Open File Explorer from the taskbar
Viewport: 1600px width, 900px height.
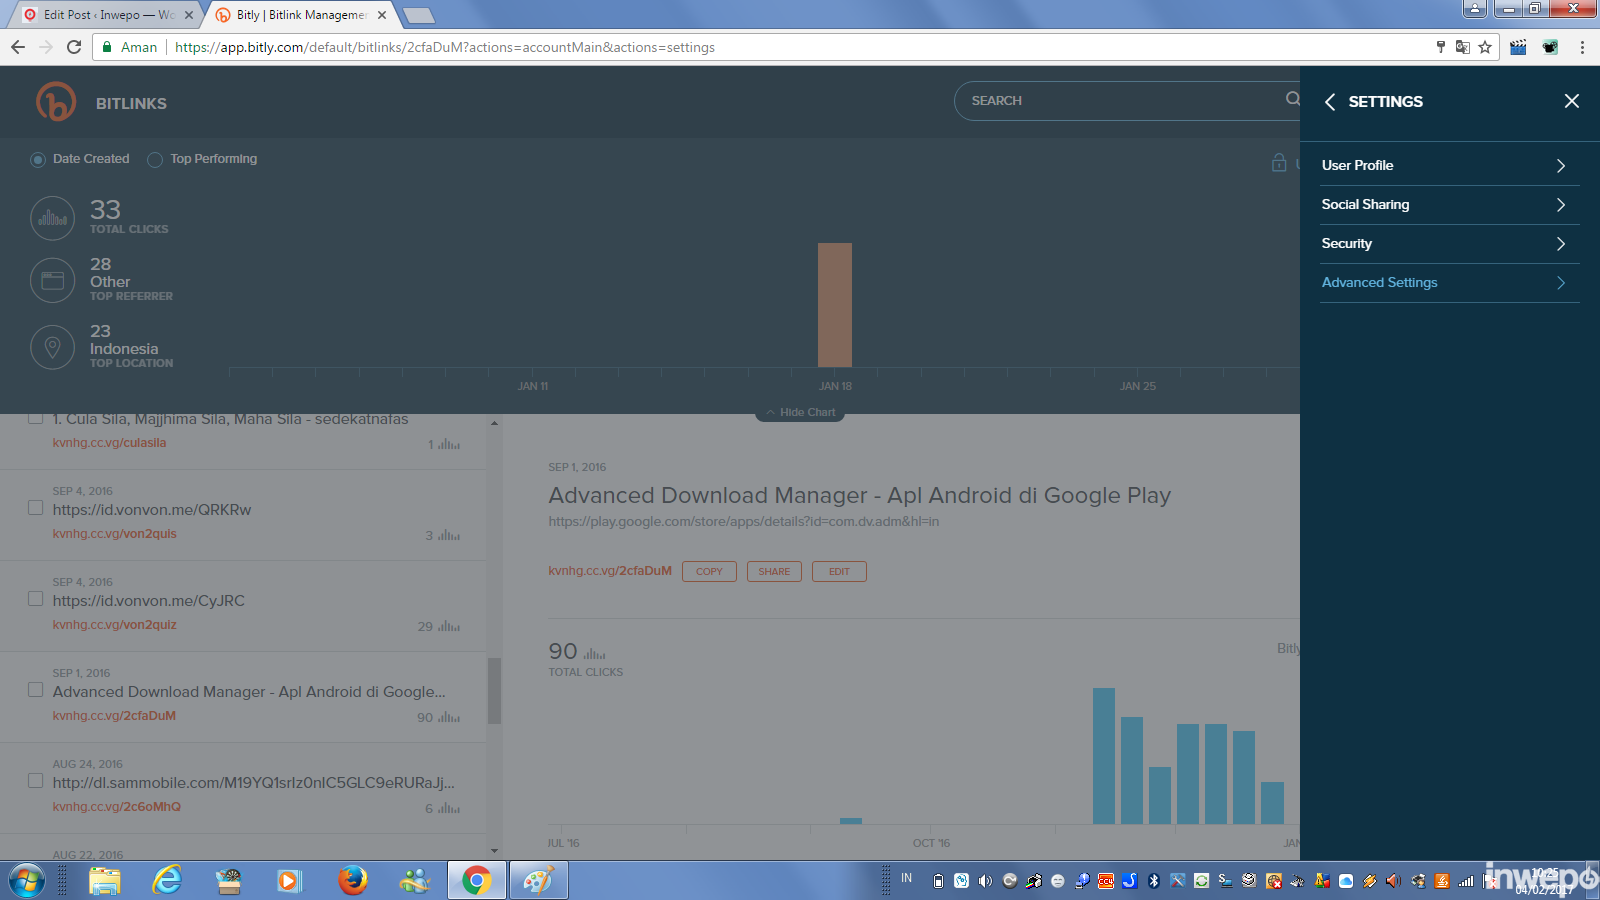point(104,881)
